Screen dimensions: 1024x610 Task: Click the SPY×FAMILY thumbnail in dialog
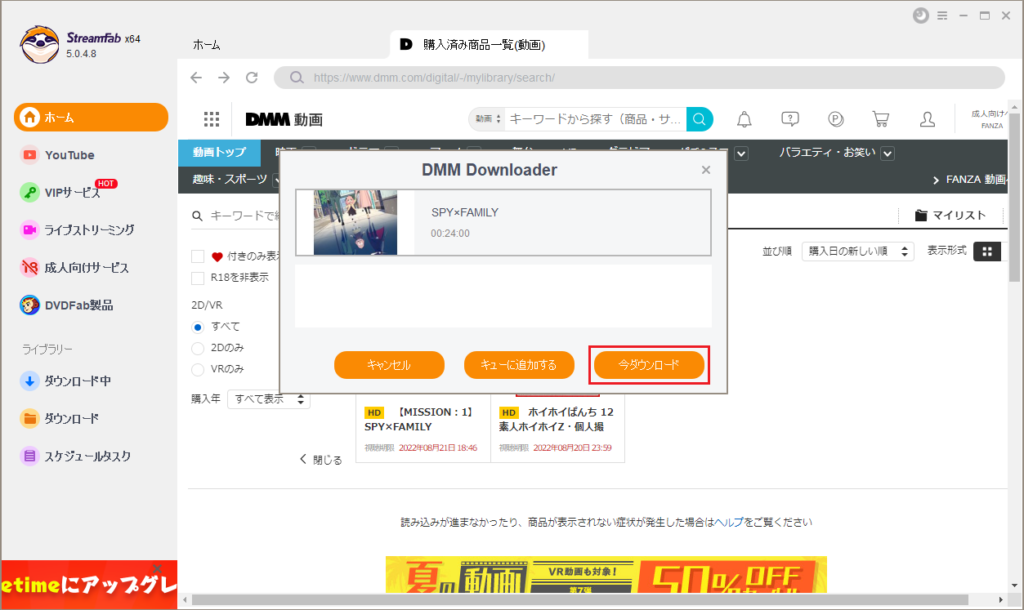[x=355, y=222]
